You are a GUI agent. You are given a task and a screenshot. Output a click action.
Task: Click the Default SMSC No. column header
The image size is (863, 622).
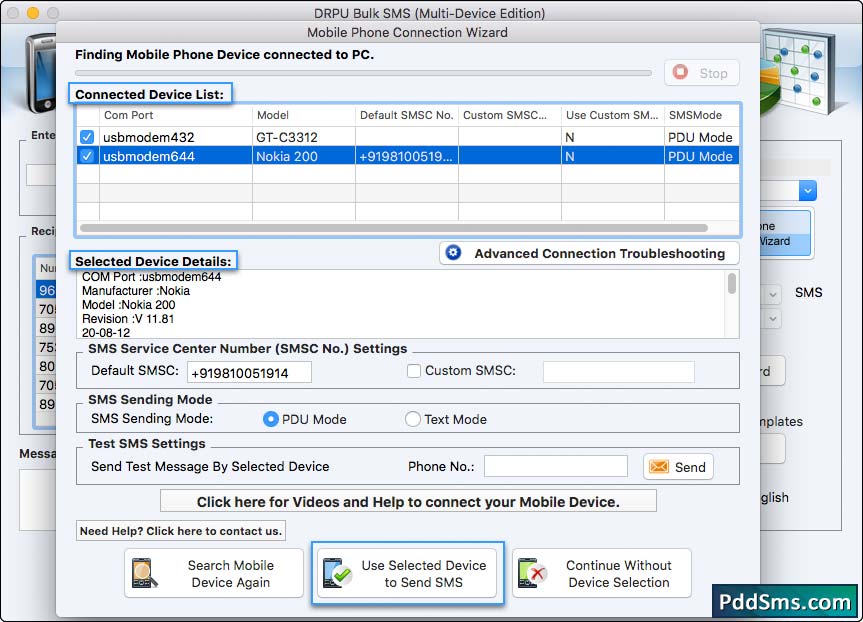click(407, 115)
